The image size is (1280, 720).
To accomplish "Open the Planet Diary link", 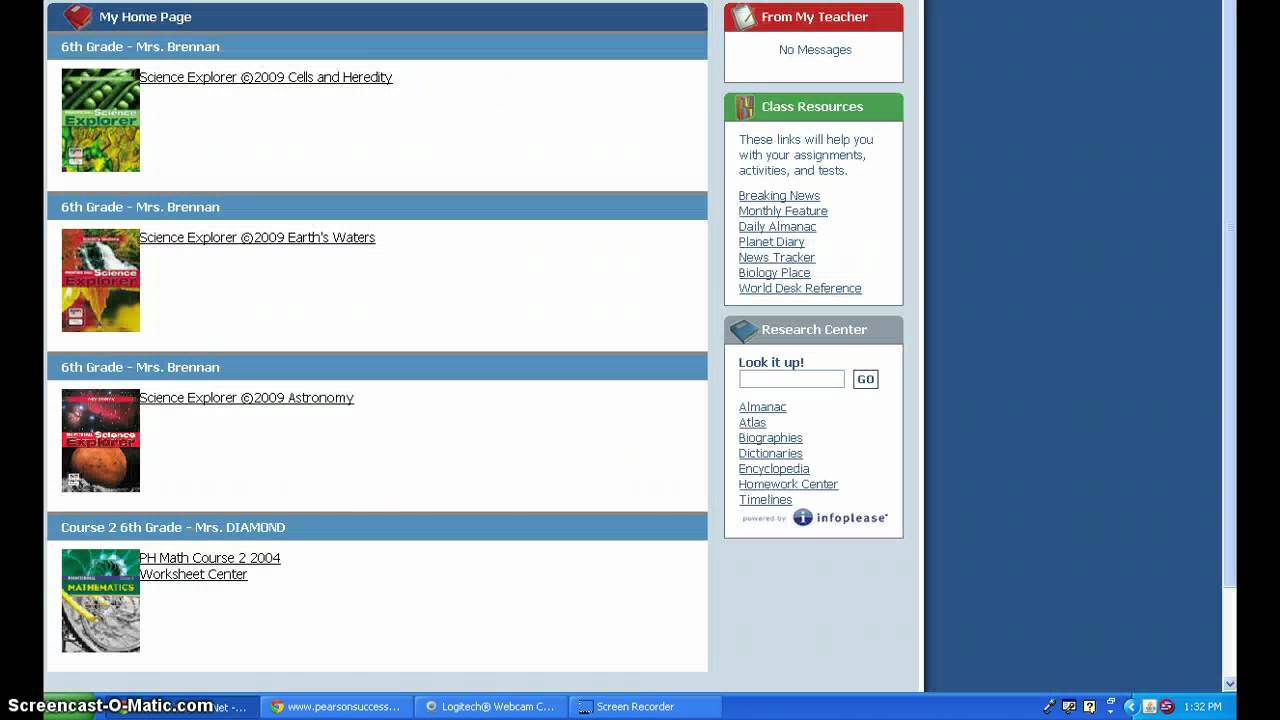I will point(771,242).
